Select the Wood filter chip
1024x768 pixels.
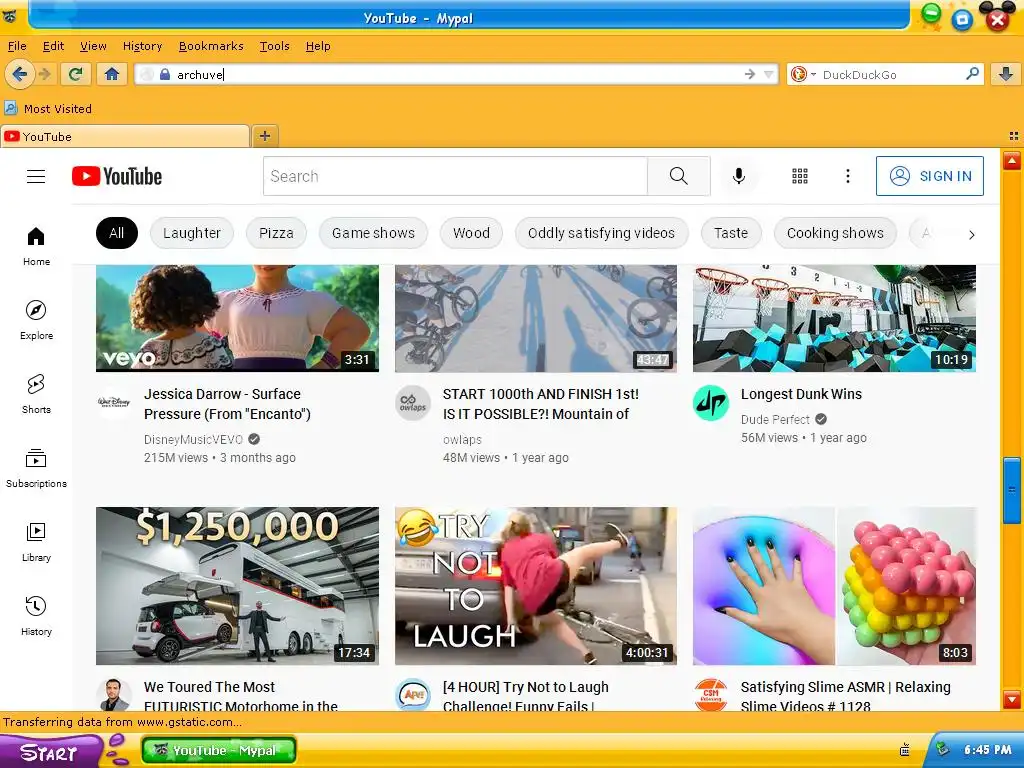tap(471, 233)
